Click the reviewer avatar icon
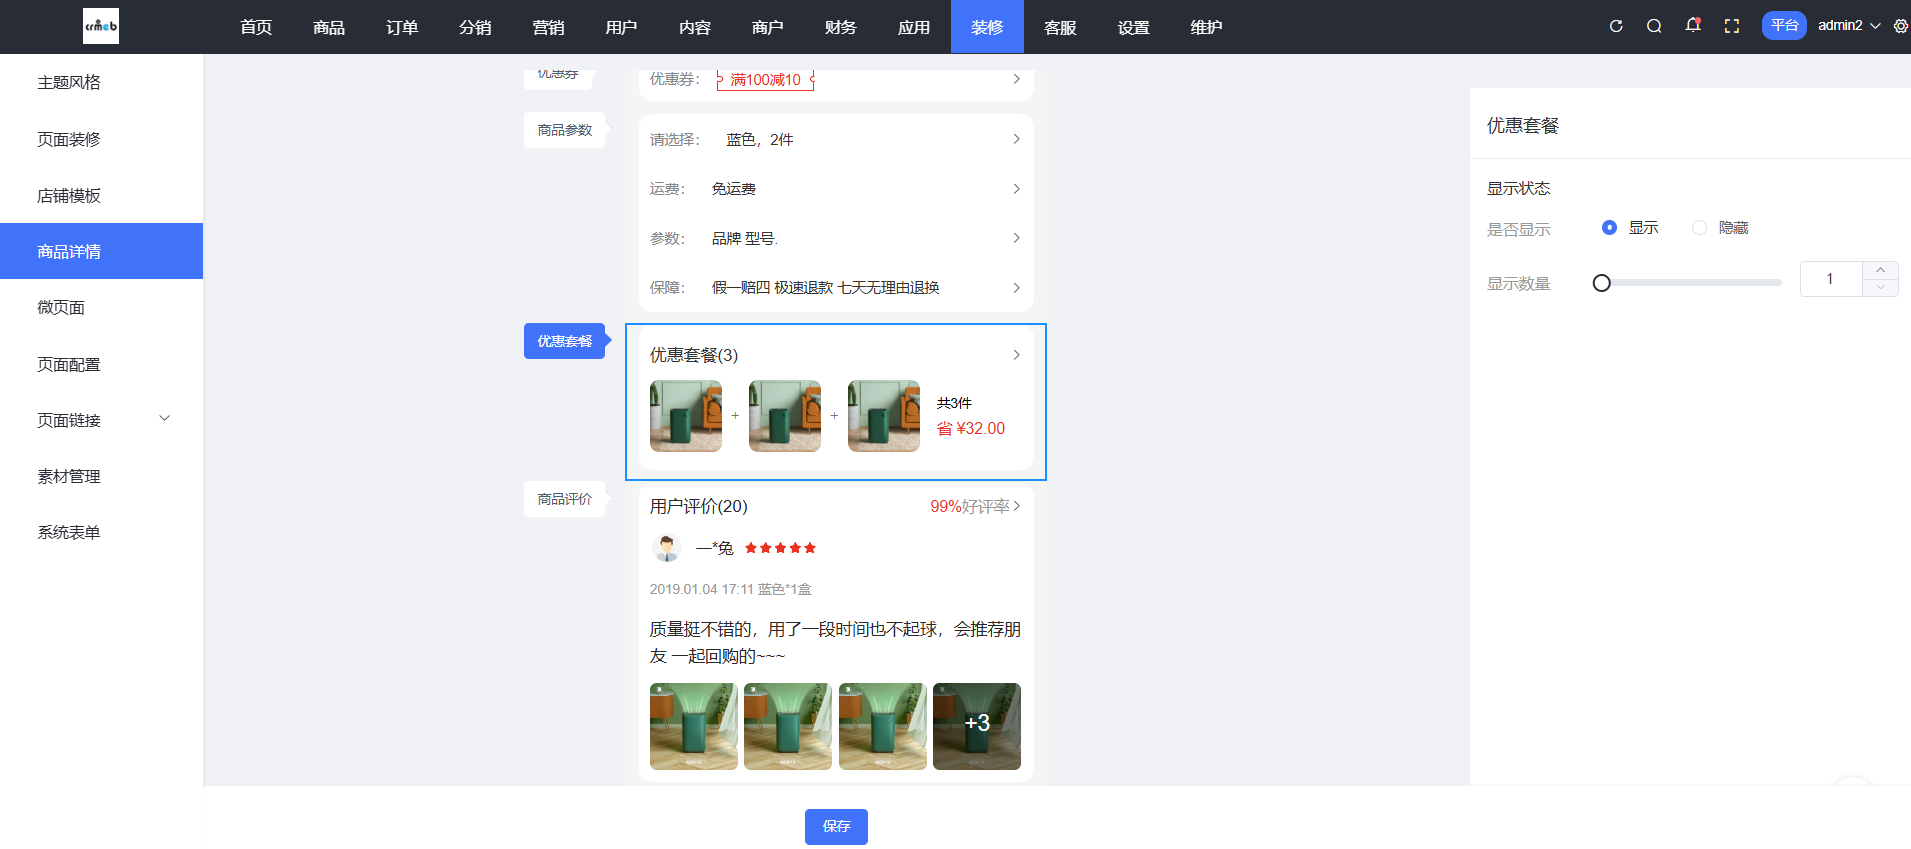The width and height of the screenshot is (1911, 849). point(666,548)
